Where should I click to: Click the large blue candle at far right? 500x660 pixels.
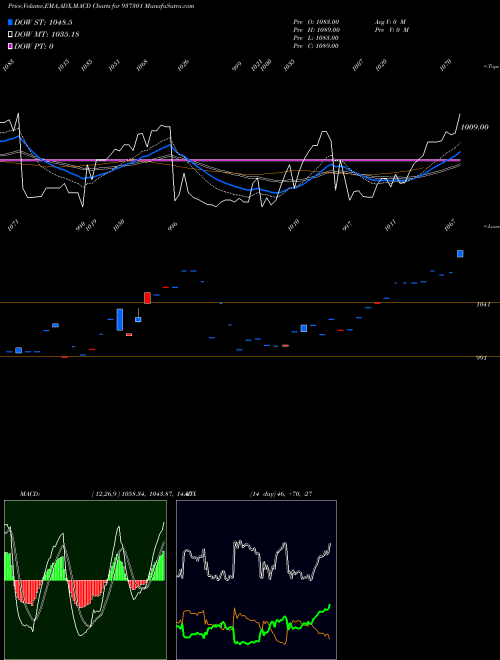click(x=460, y=253)
